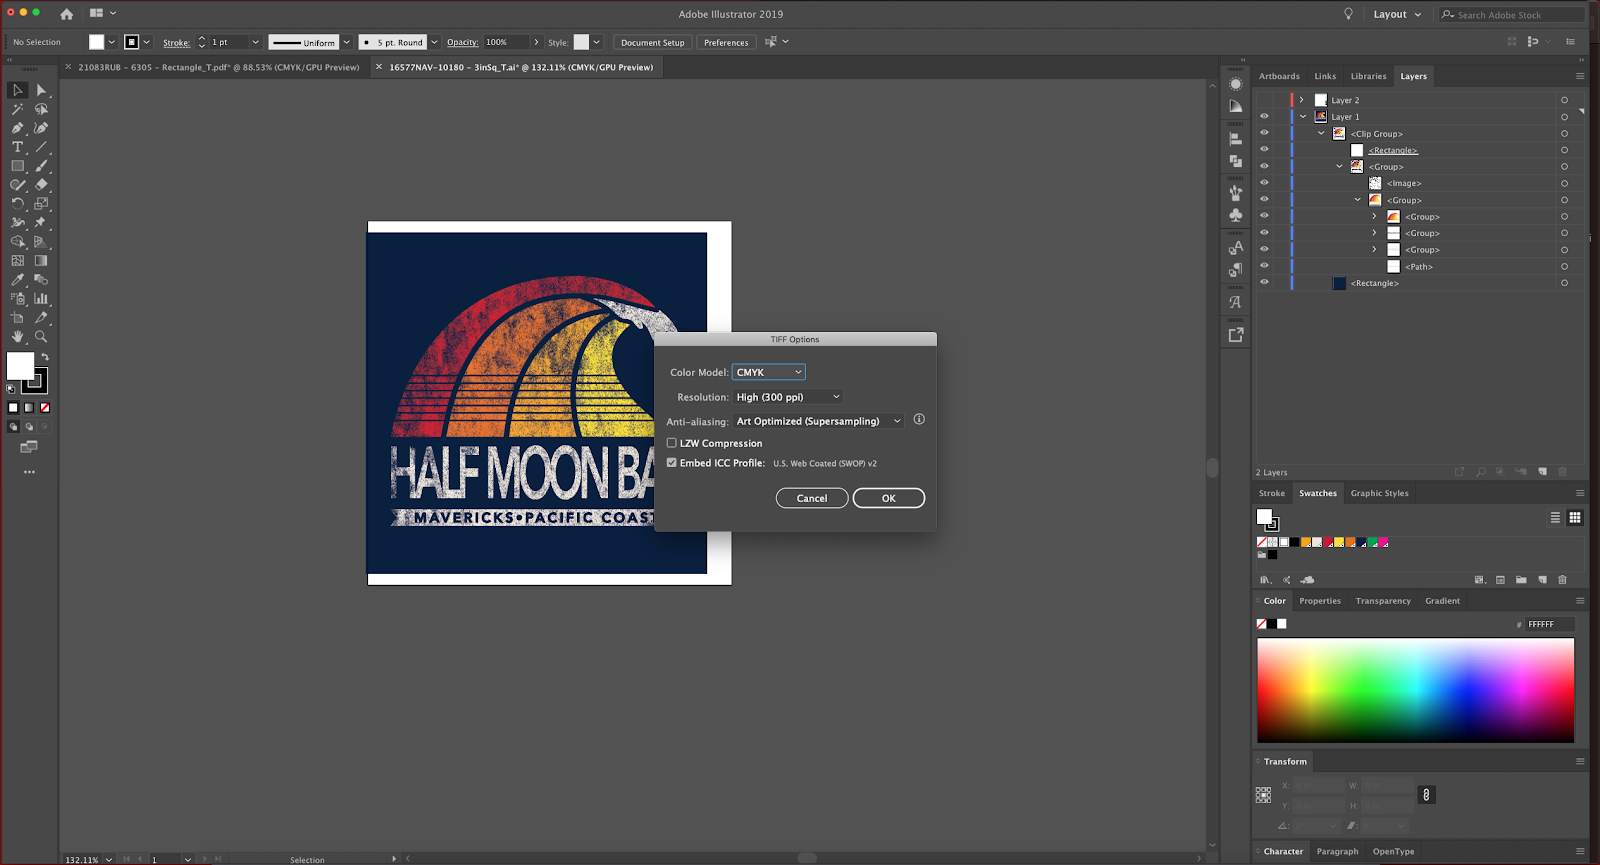
Task: Open Document Setup
Action: (652, 42)
